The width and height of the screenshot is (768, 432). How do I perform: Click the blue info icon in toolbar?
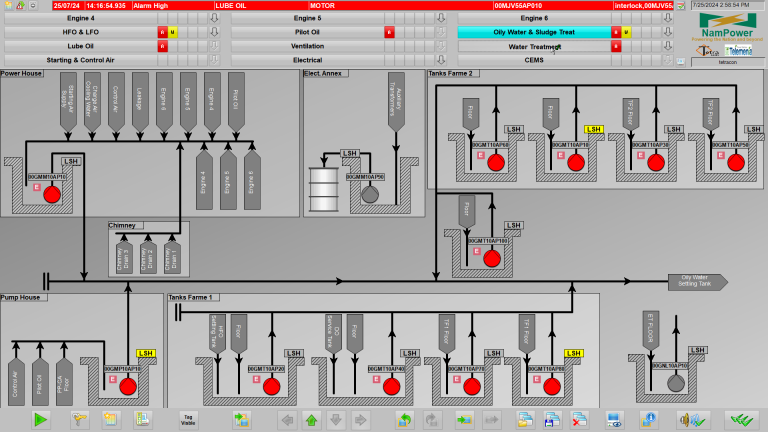(648, 420)
